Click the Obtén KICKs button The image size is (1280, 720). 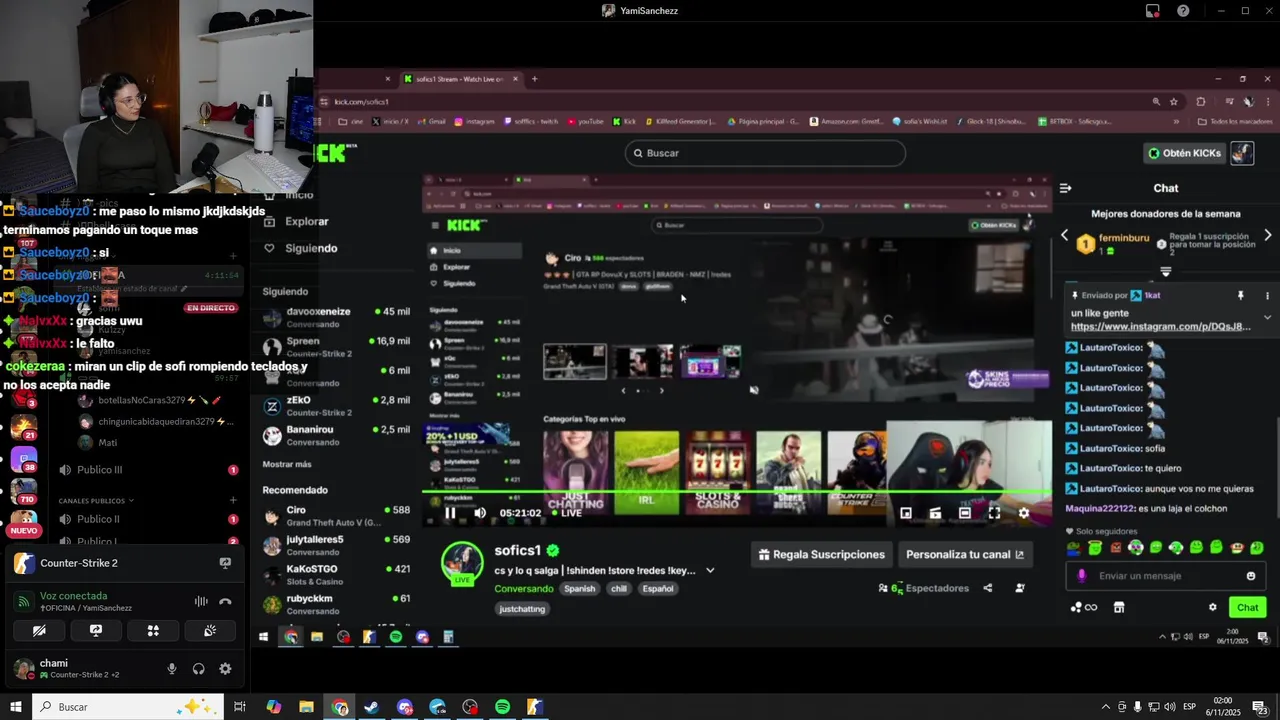tap(1185, 153)
